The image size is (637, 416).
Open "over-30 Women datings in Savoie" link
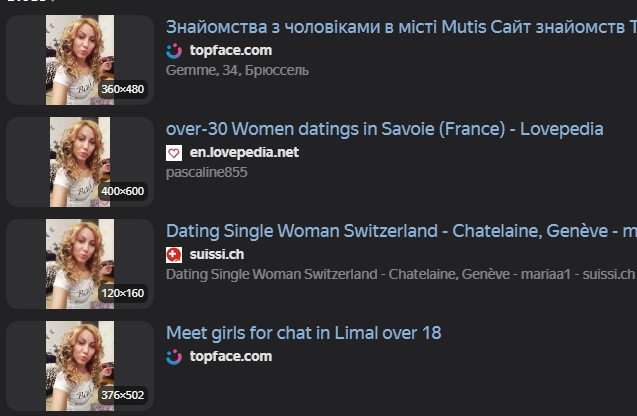384,129
